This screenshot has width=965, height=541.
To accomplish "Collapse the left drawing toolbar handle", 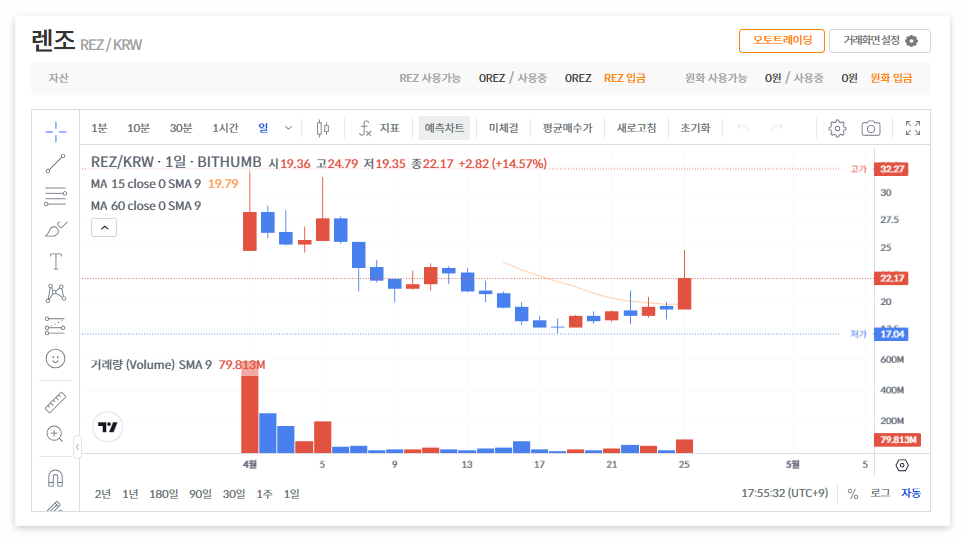I will (x=77, y=447).
